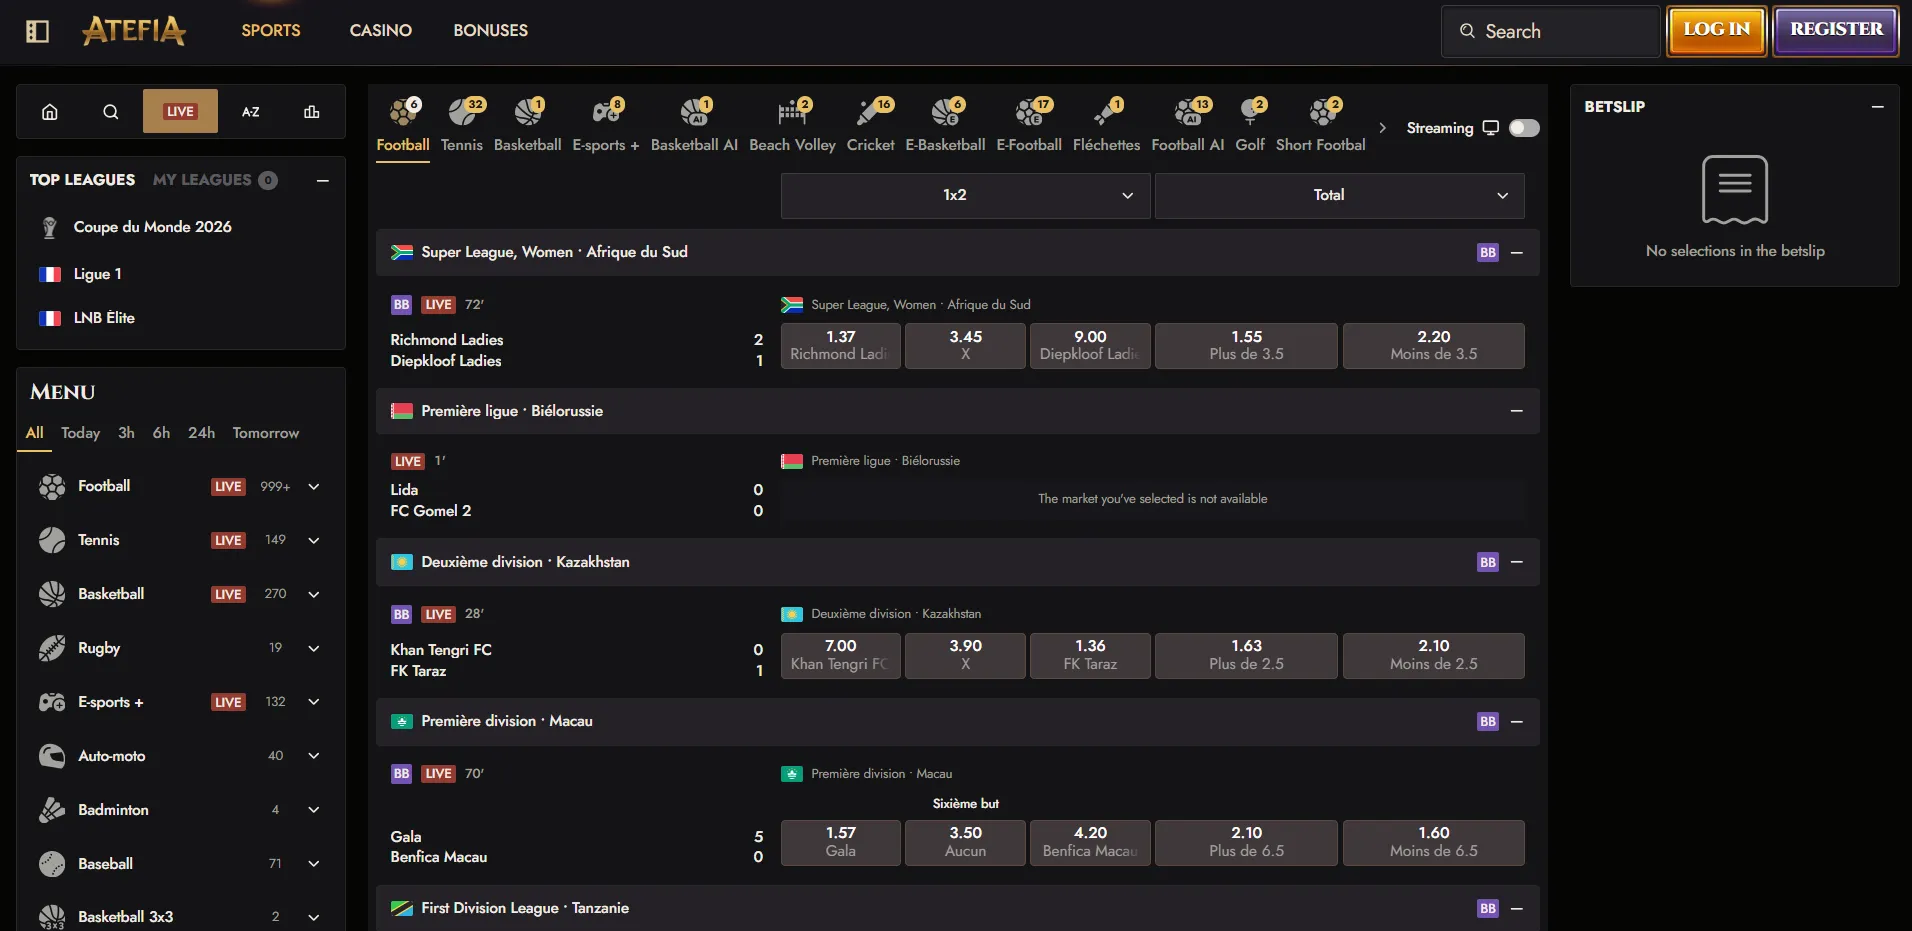Open the home icon in sidebar
This screenshot has height=931, width=1912.
tap(50, 112)
